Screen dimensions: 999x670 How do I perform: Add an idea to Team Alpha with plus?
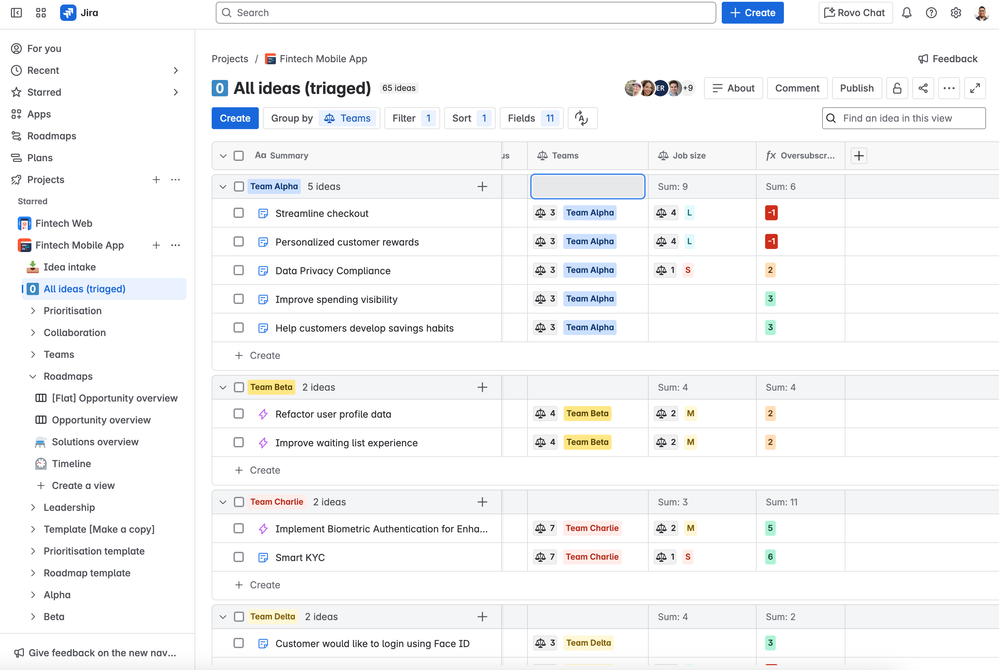pyautogui.click(x=482, y=187)
